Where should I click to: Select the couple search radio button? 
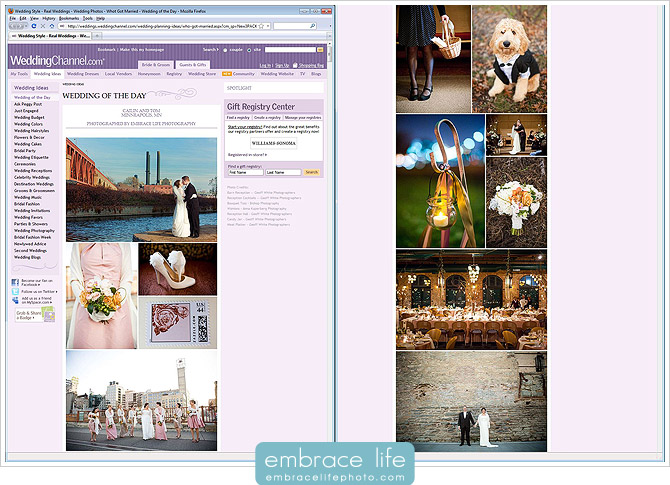225,50
